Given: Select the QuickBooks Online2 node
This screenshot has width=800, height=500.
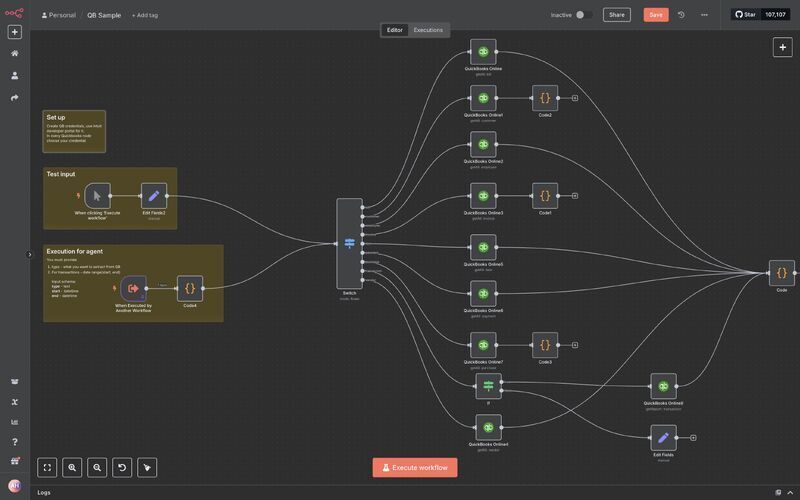Looking at the screenshot, I should (483, 144).
